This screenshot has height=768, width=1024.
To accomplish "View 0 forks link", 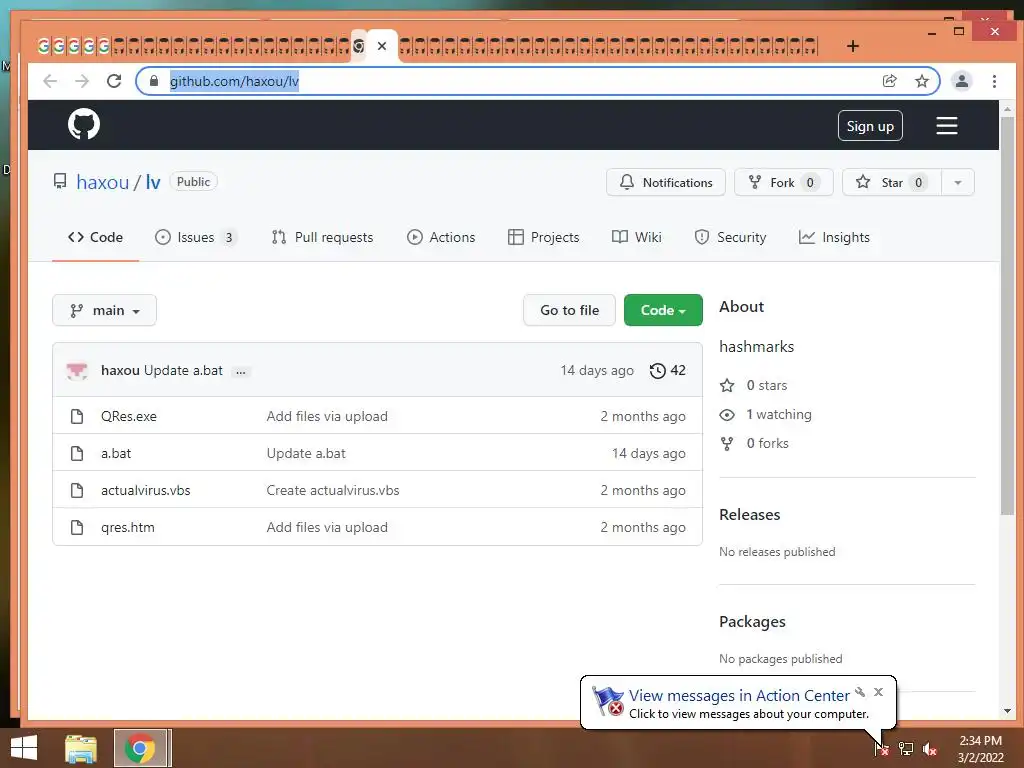I will (754, 443).
